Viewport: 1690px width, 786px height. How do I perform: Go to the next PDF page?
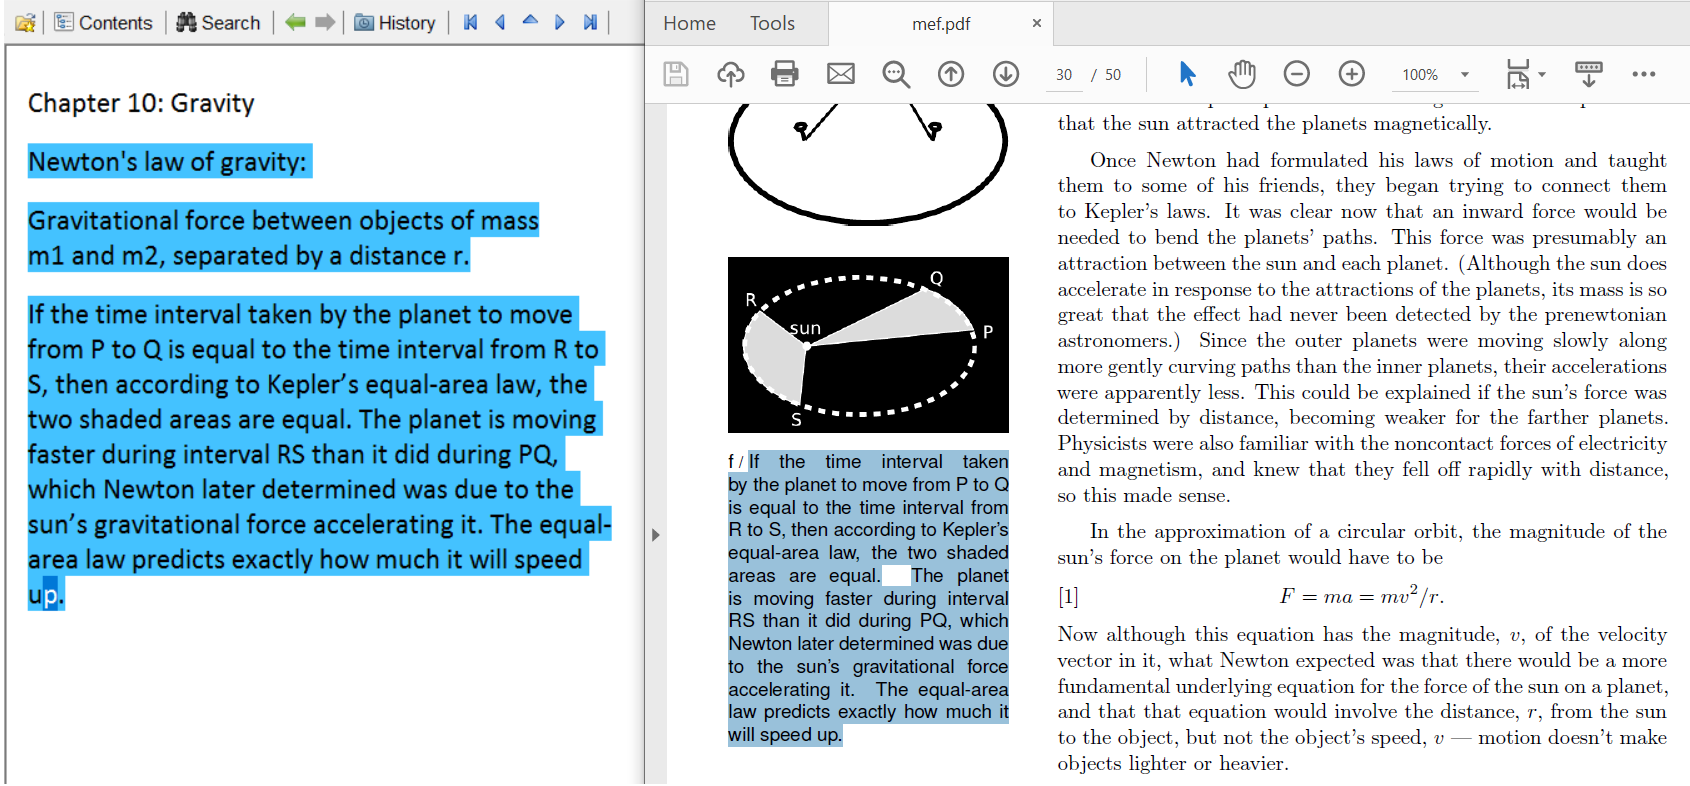(1006, 74)
